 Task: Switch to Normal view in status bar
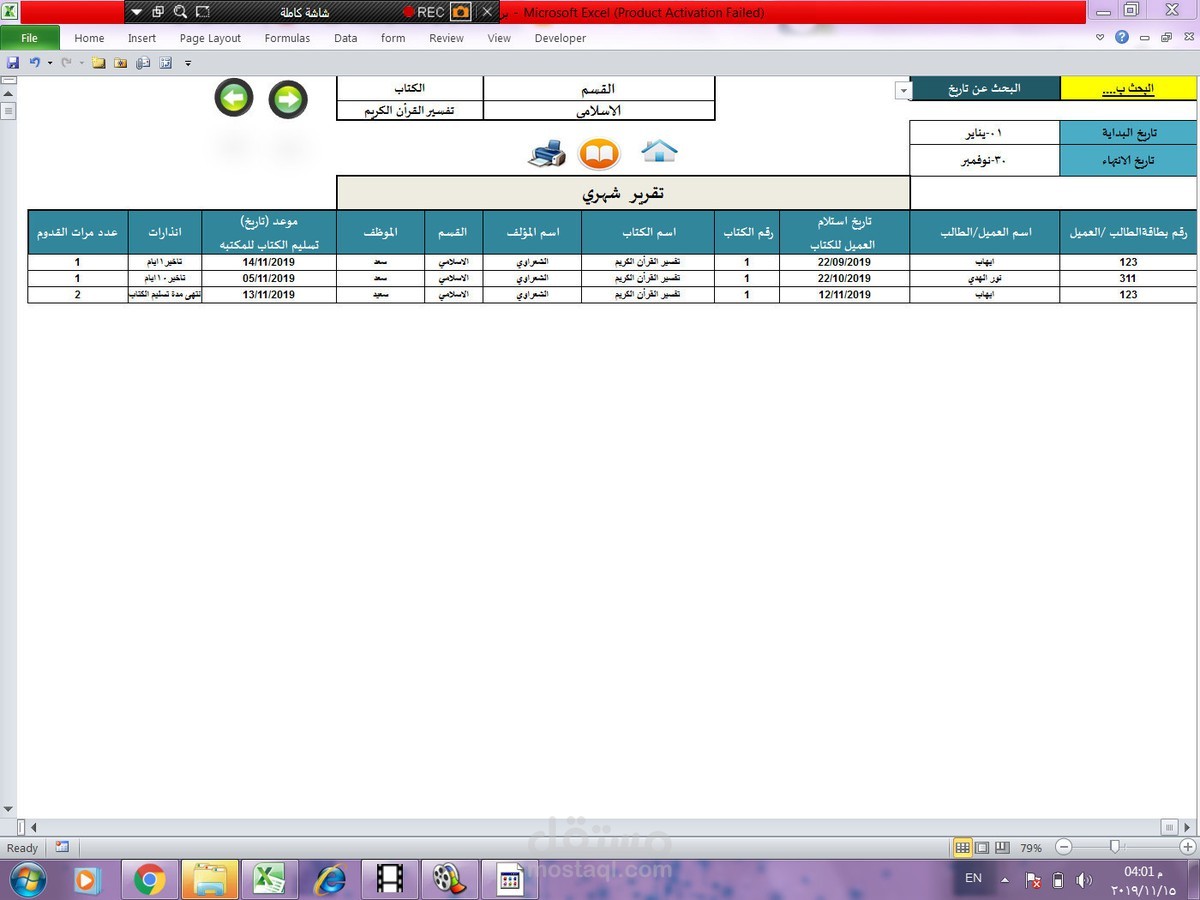962,847
